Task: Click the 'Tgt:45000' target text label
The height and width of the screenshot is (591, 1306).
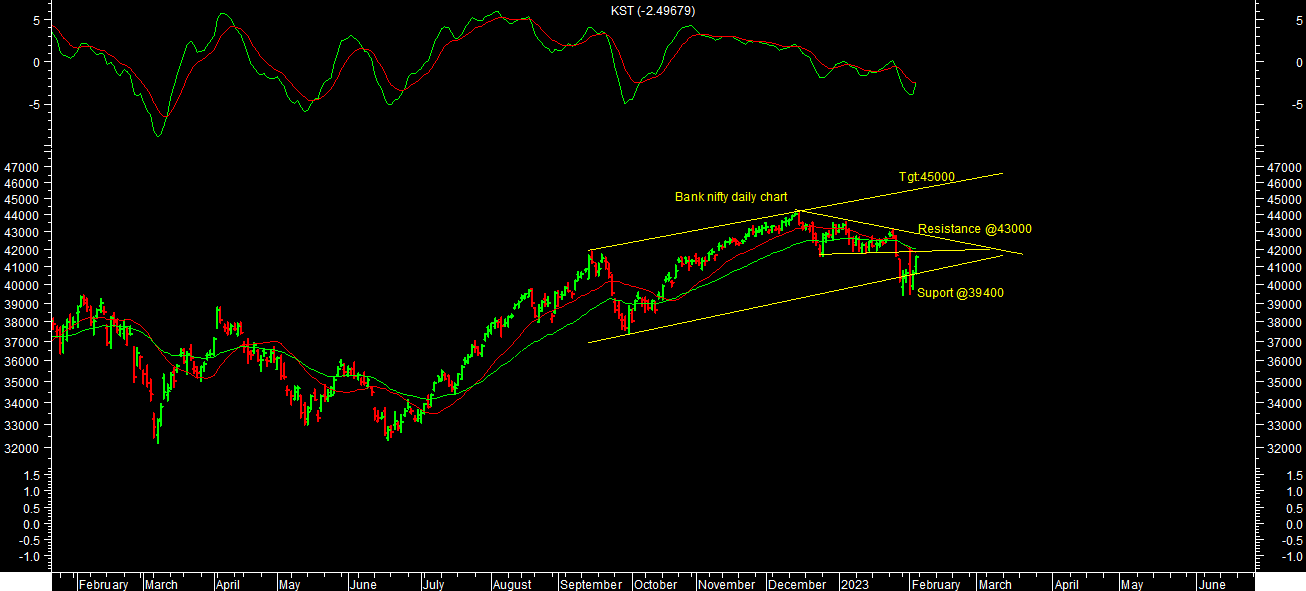Action: pyautogui.click(x=926, y=177)
